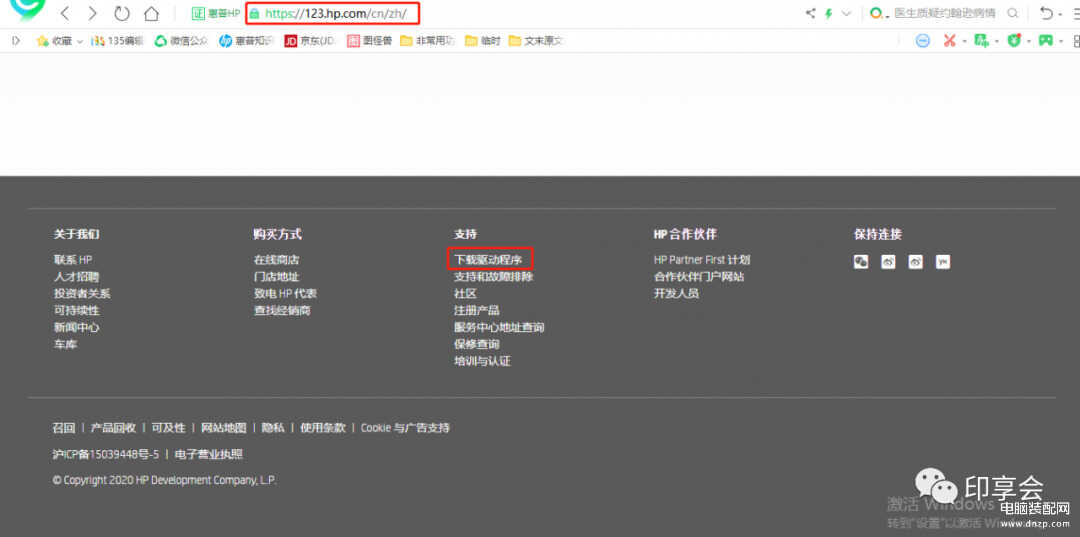This screenshot has height=537, width=1080.
Task: Click the 123.hp.com address bar
Action: (x=332, y=13)
